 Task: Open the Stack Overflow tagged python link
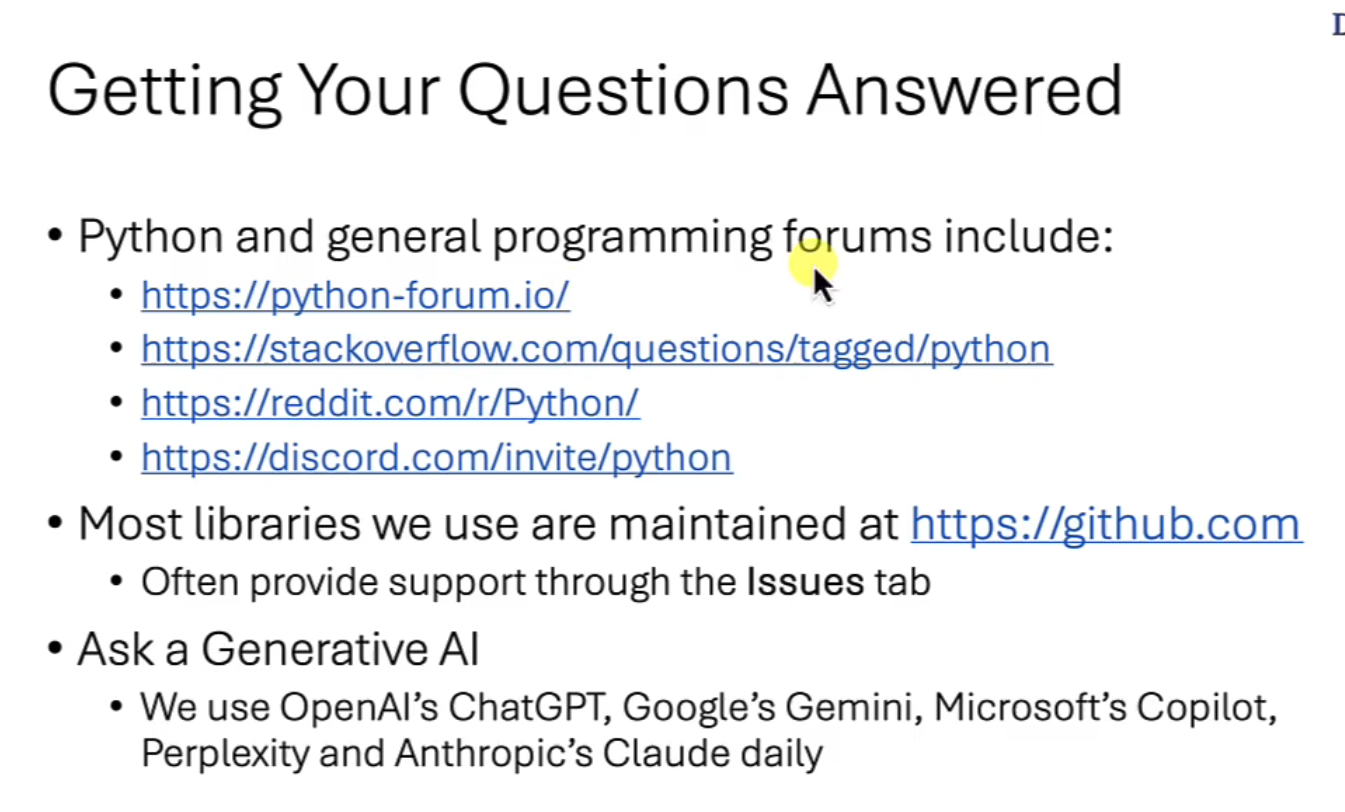tap(596, 349)
